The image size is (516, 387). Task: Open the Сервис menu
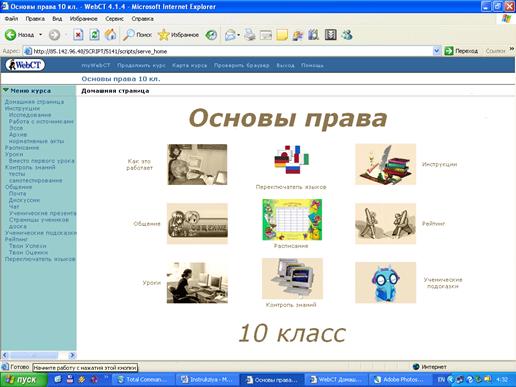pos(114,19)
